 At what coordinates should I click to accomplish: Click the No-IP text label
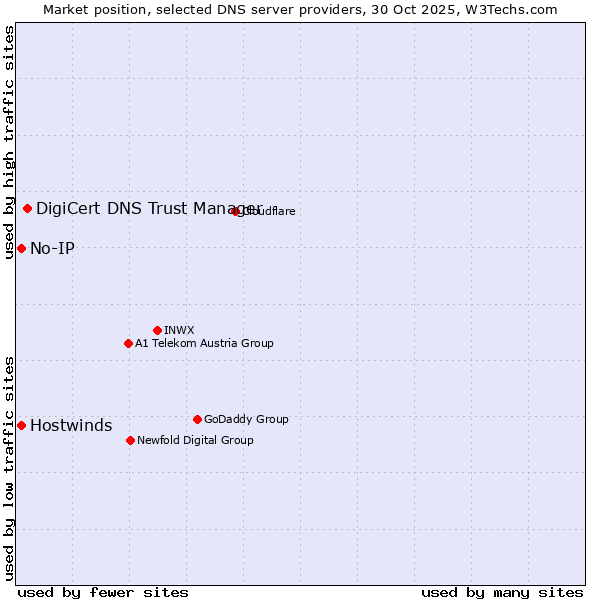[52, 248]
